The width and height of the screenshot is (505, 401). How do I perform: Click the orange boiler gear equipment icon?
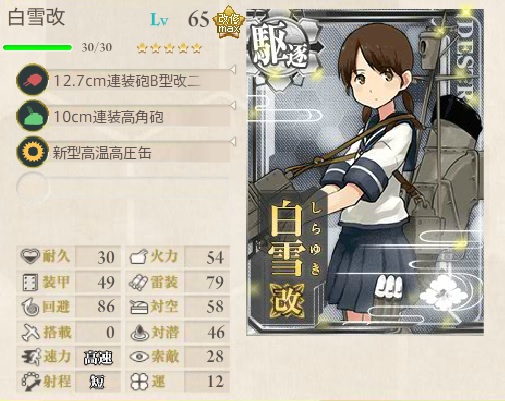click(x=33, y=152)
